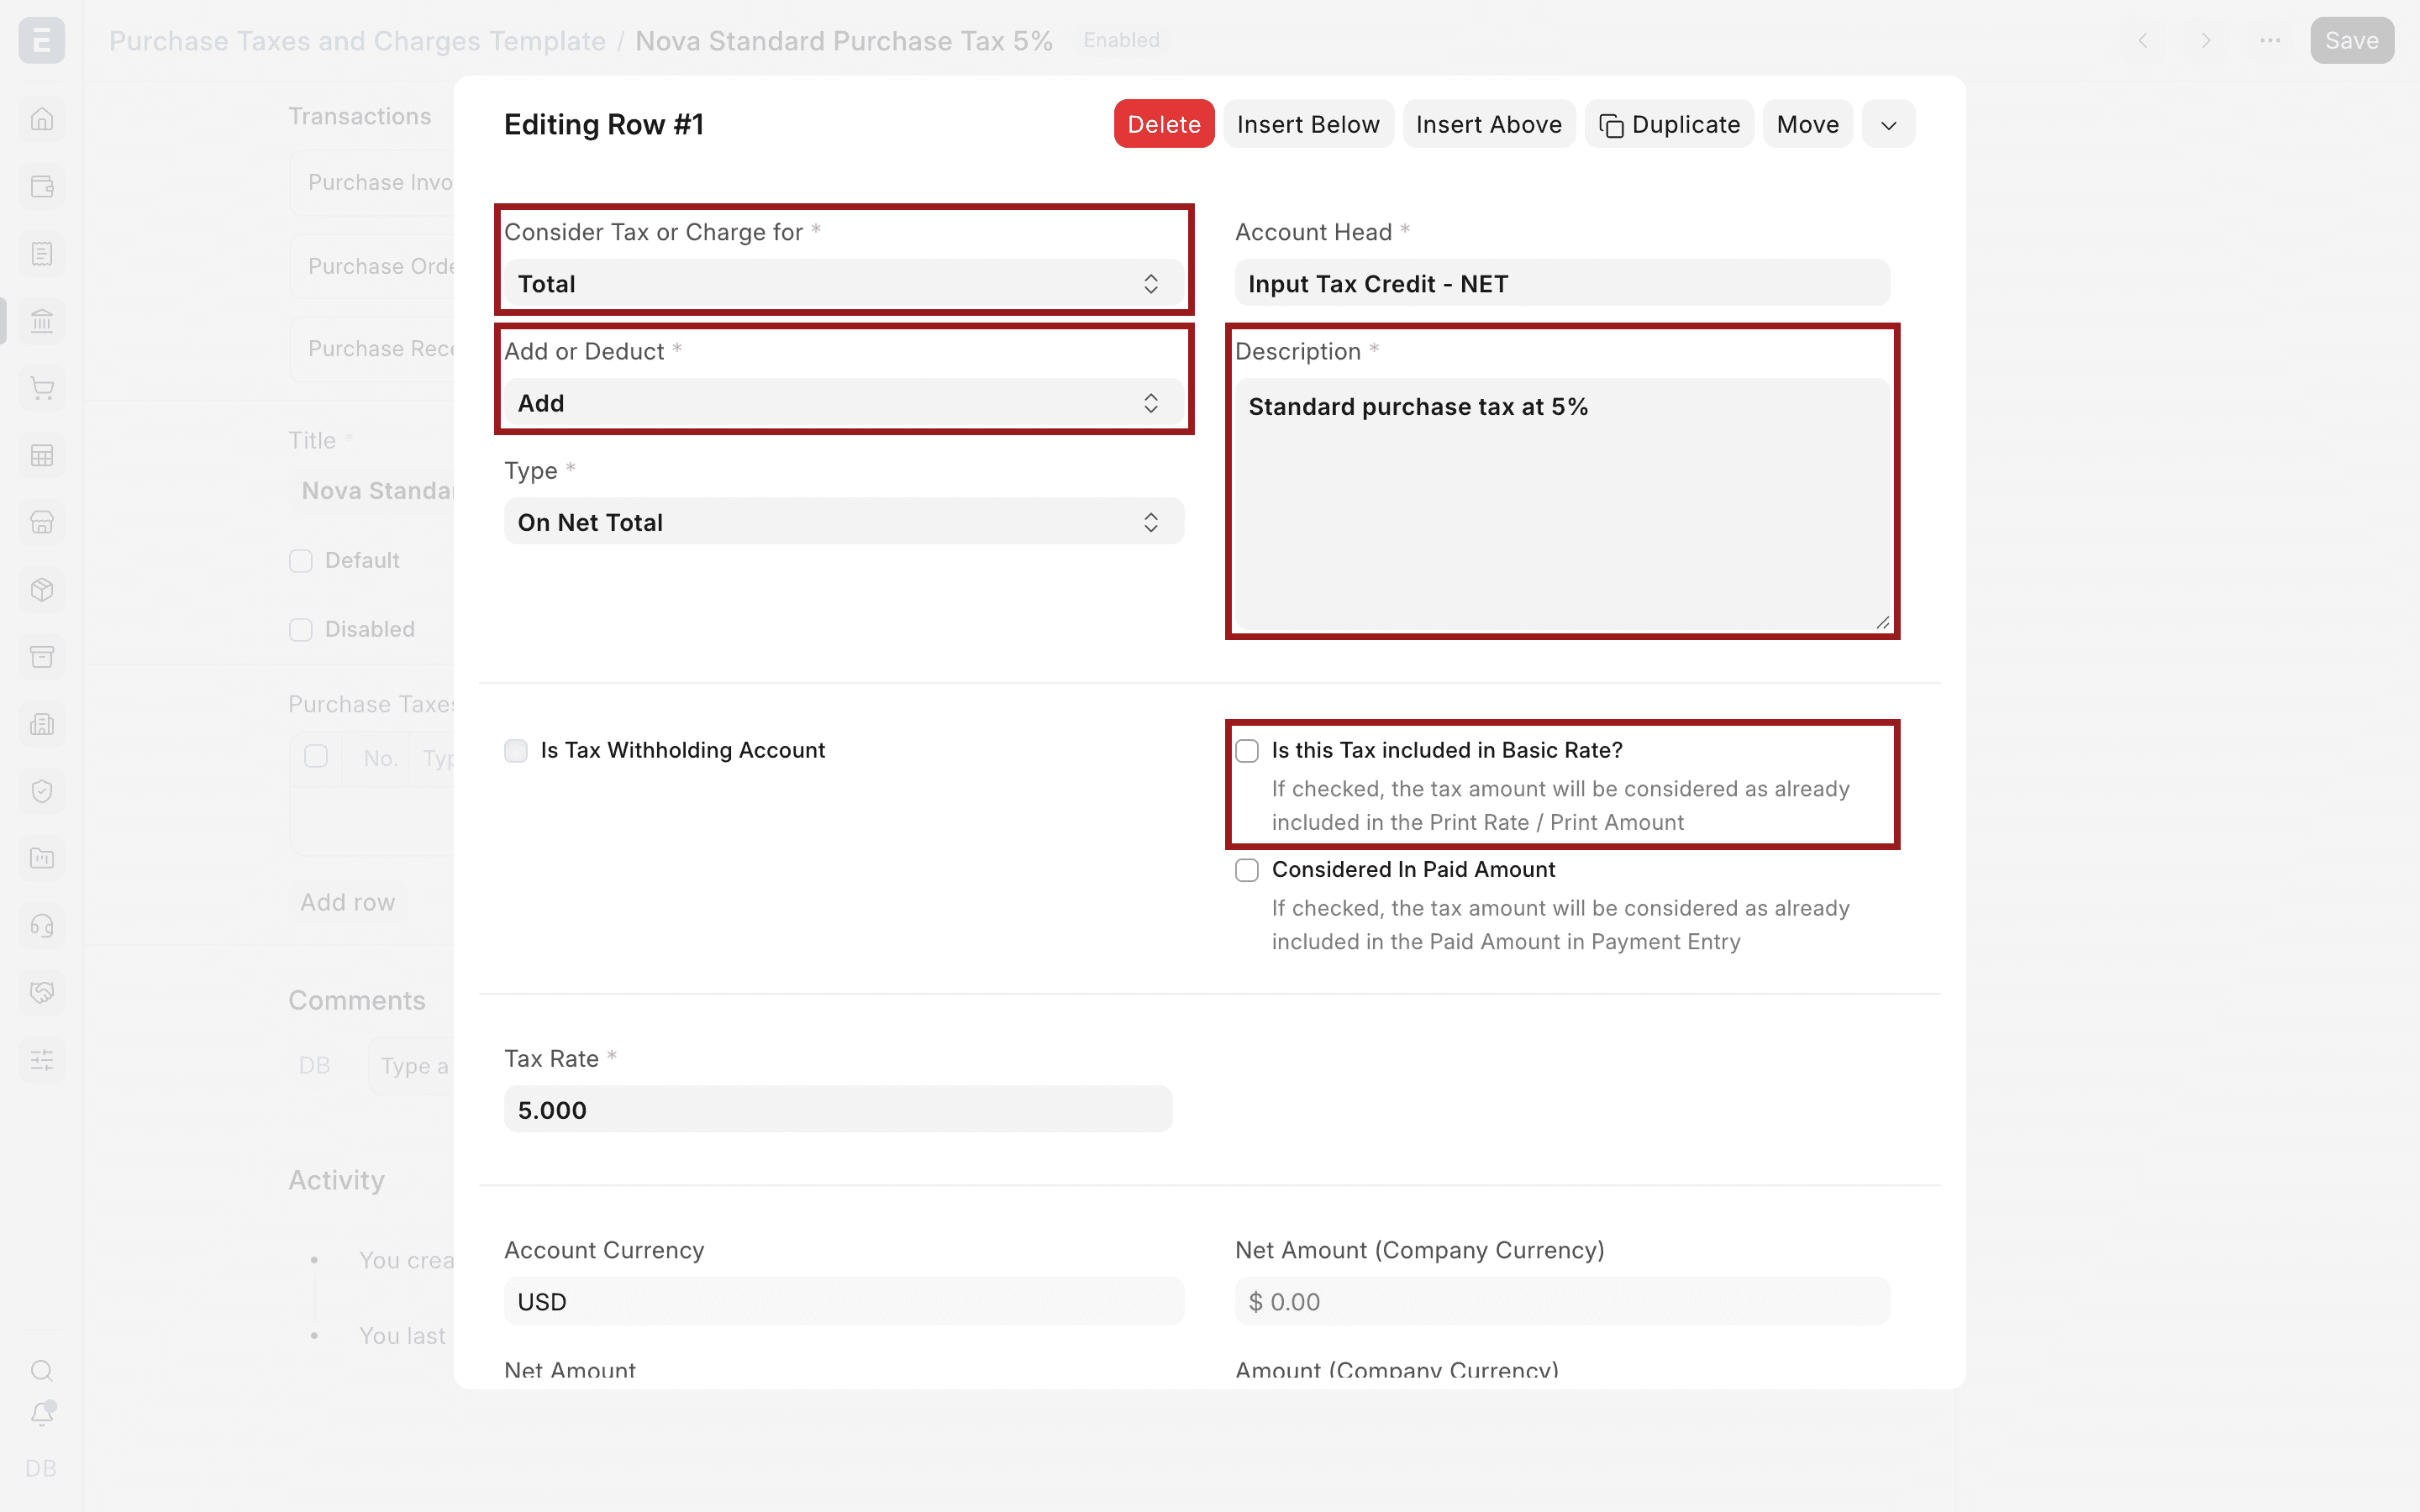This screenshot has width=2420, height=1512.
Task: Click the Add row button
Action: point(348,902)
